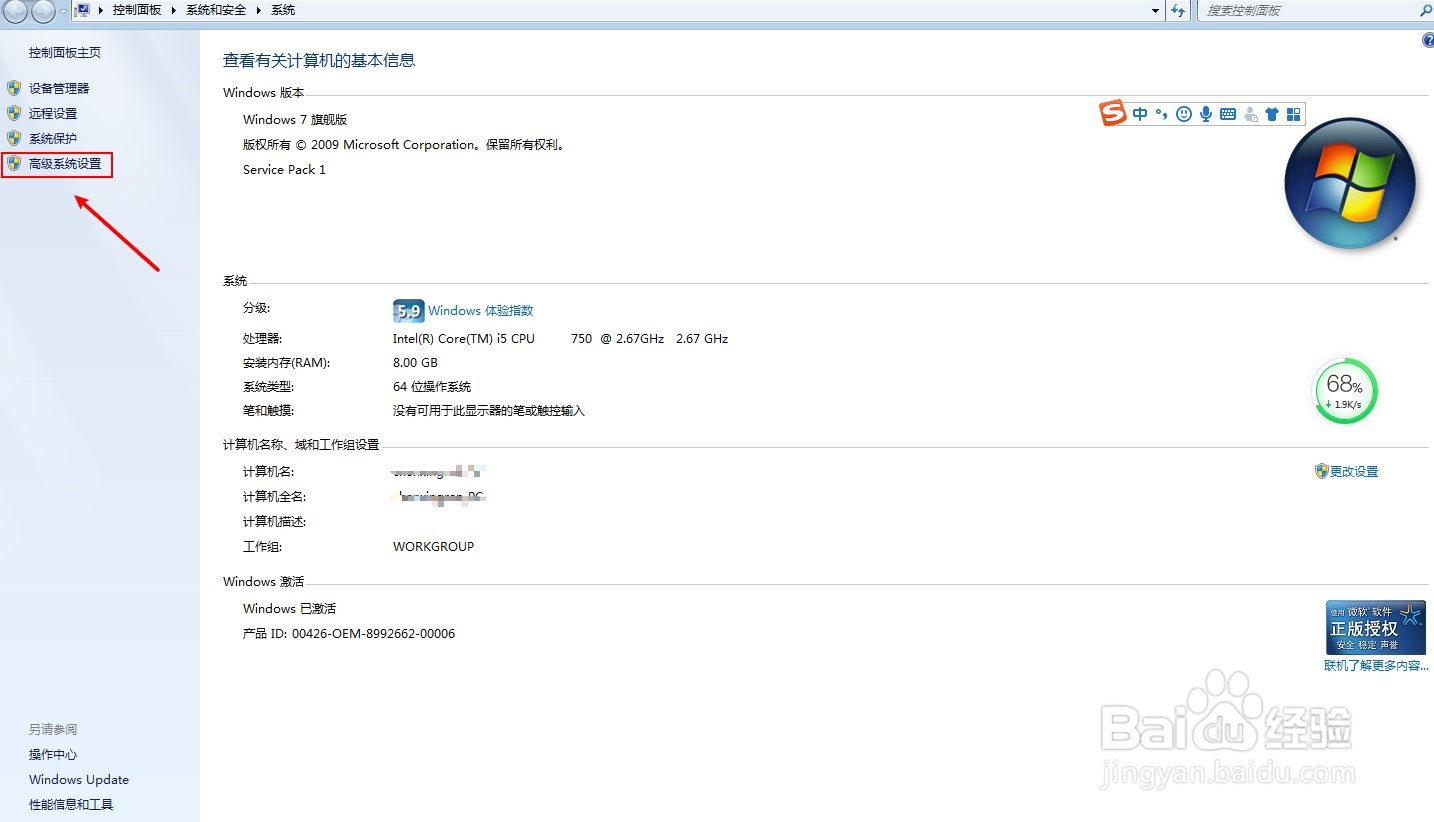Click the Control Panel computer icon in address bar
Screen dimensions: 1434x822
[x=83, y=10]
